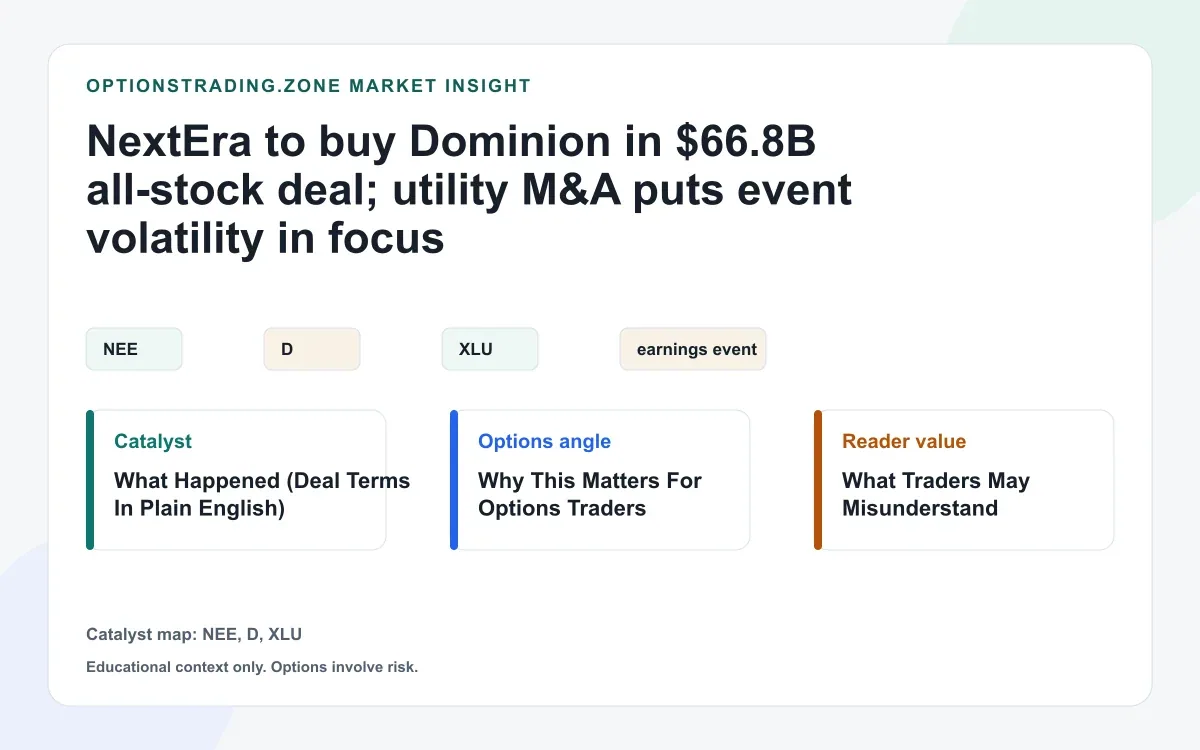Click the OPTIONSTRADING.ZONE MARKET INSIGHT header
Screen dimensions: 1200x750
pyautogui.click(x=309, y=86)
